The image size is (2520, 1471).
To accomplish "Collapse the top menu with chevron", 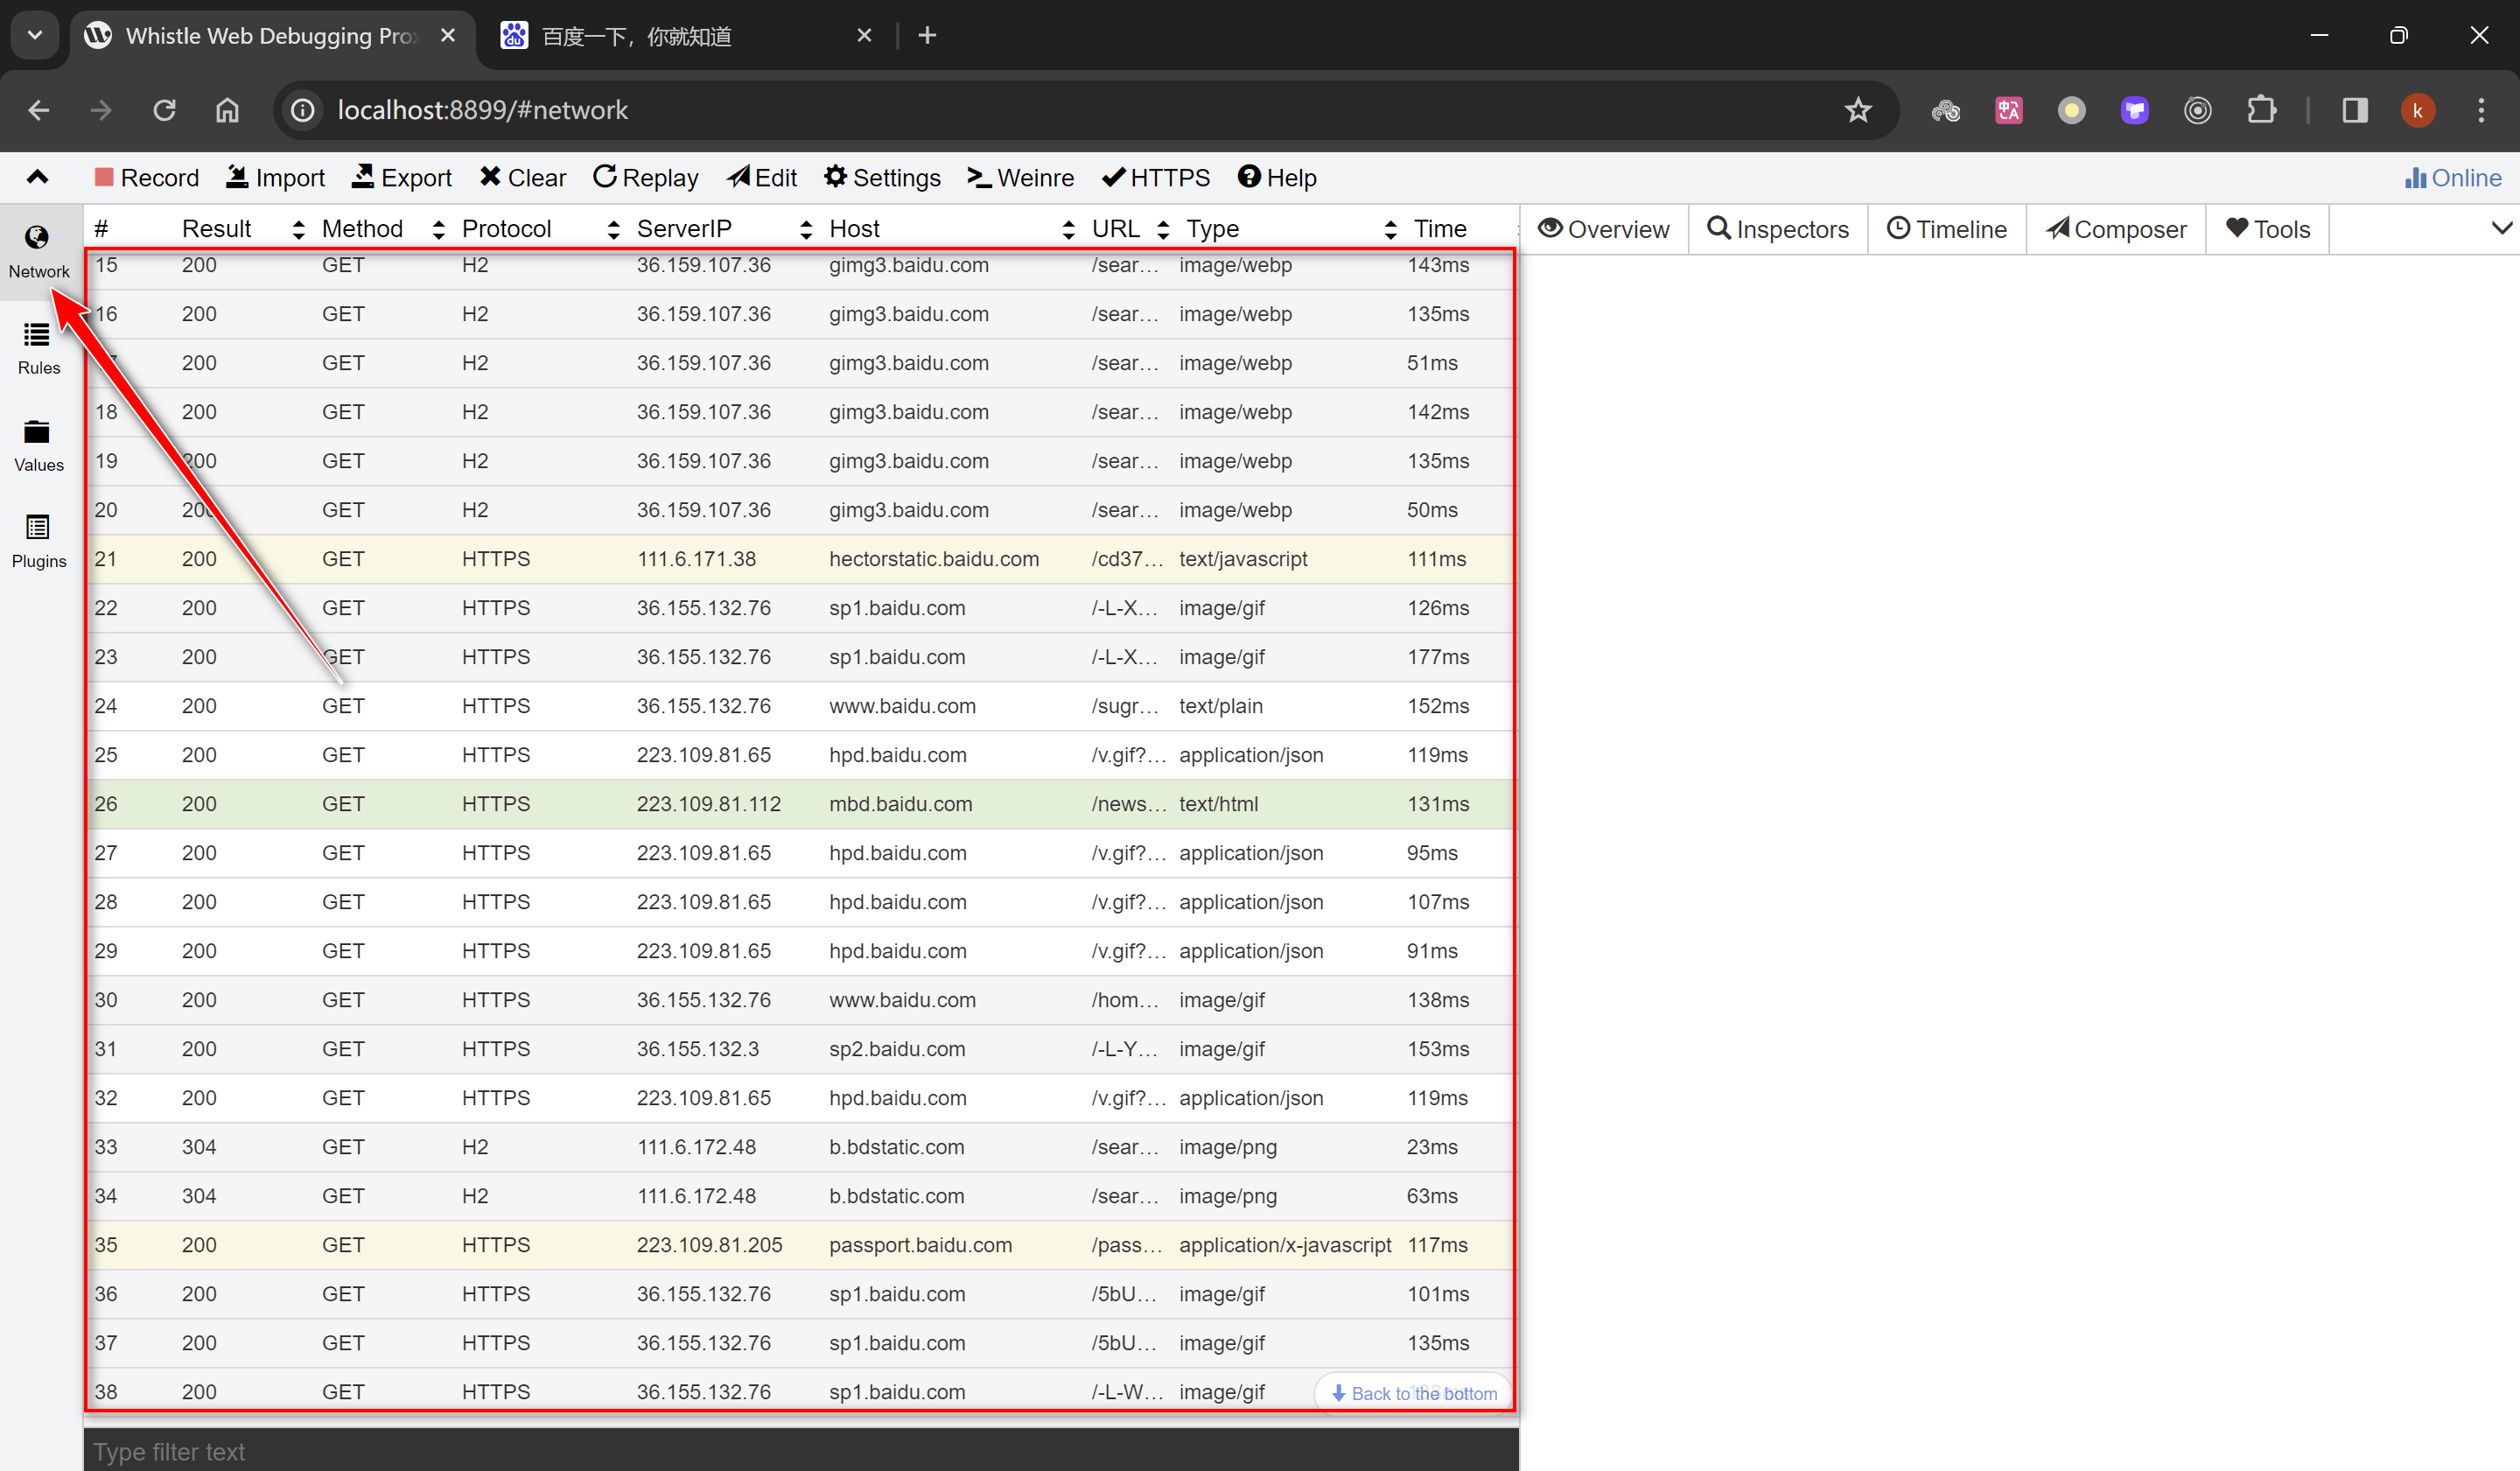I will (37, 178).
